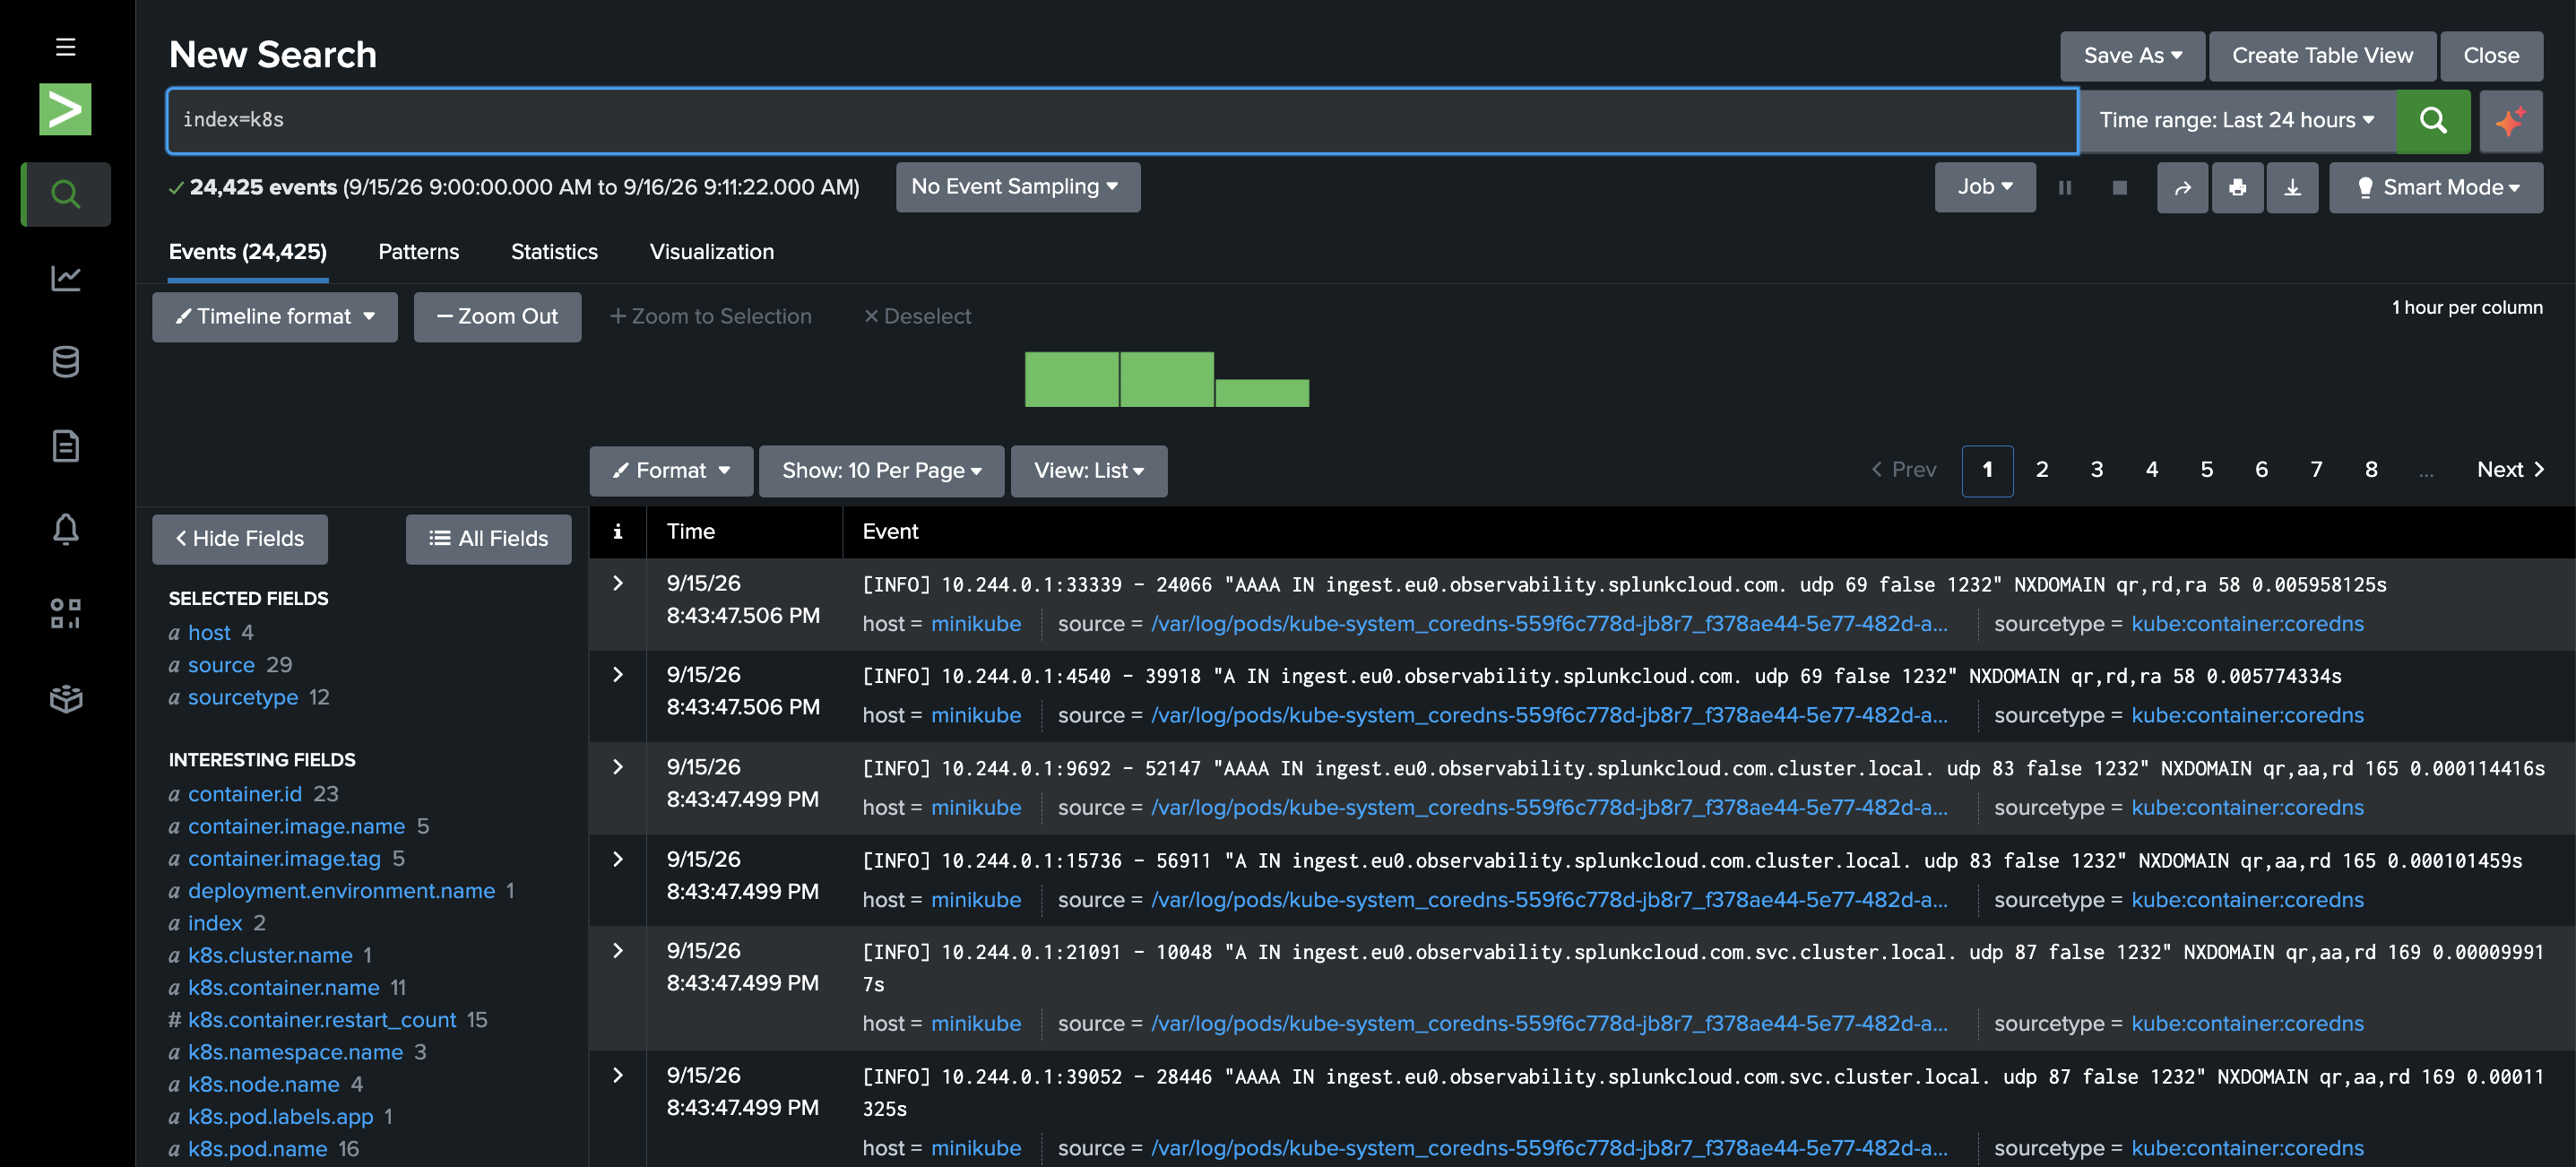Open the alerts bell sidebar icon

pyautogui.click(x=66, y=530)
